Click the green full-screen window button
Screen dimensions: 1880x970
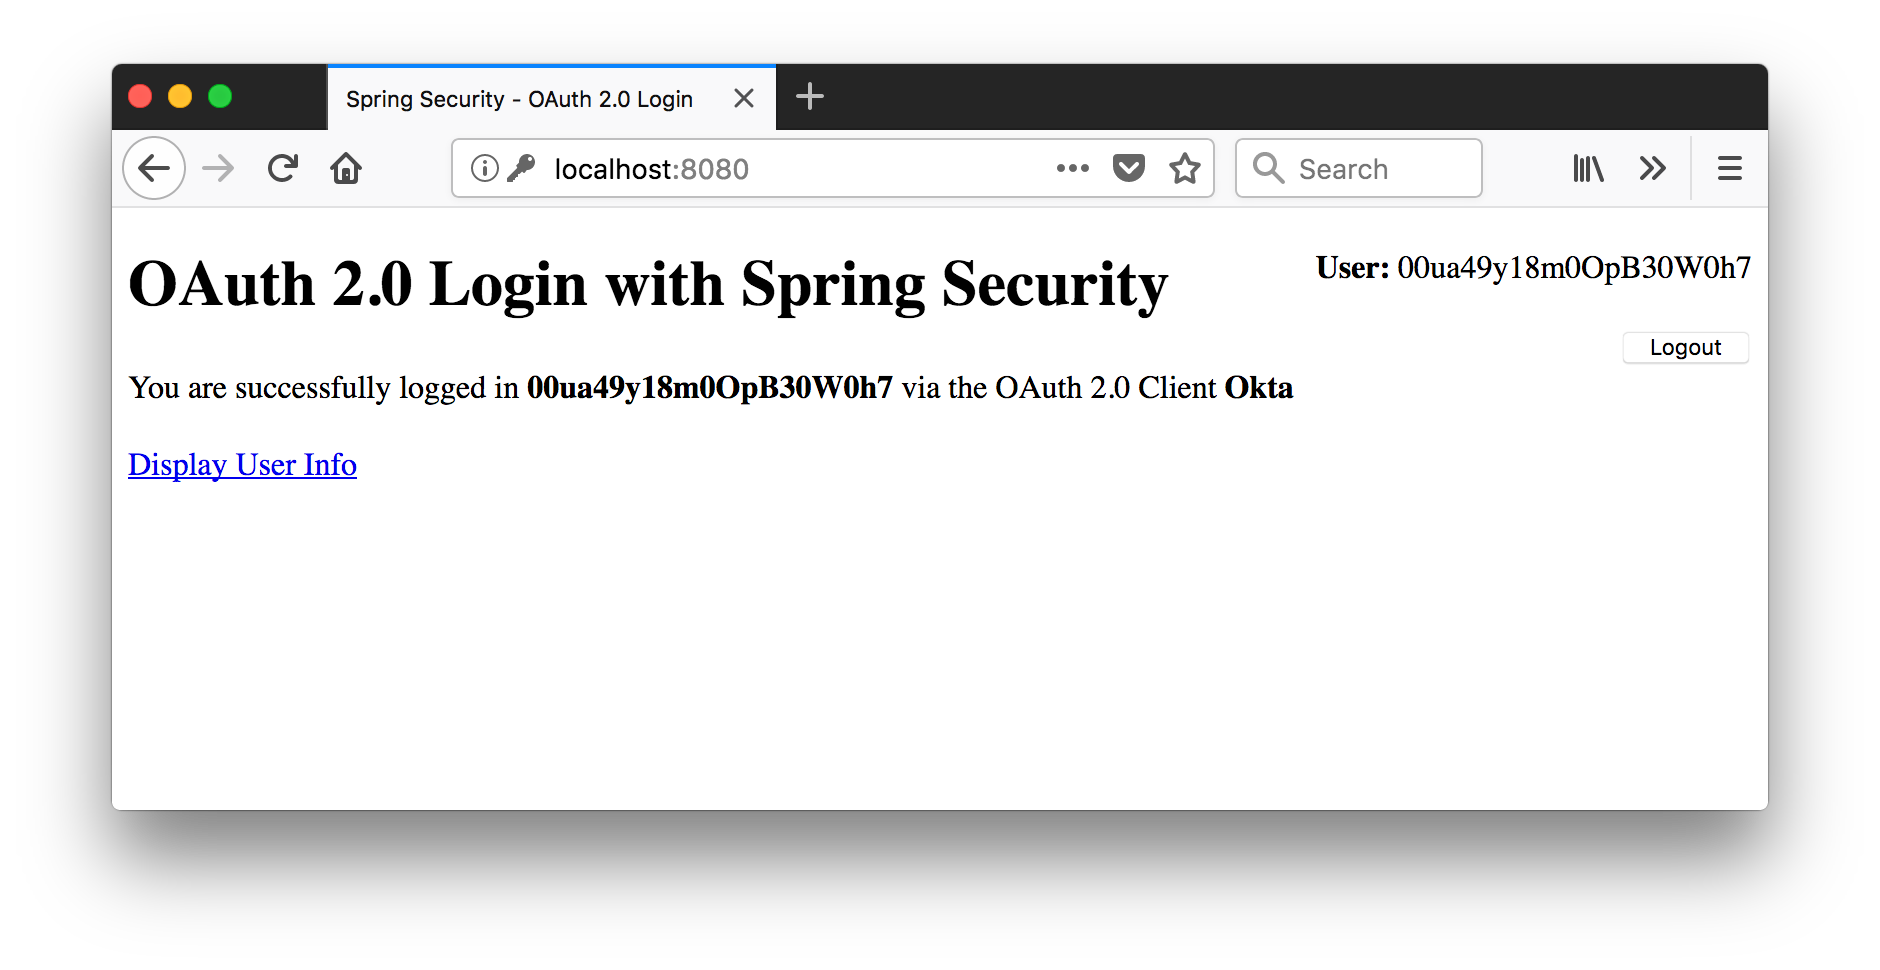[220, 96]
